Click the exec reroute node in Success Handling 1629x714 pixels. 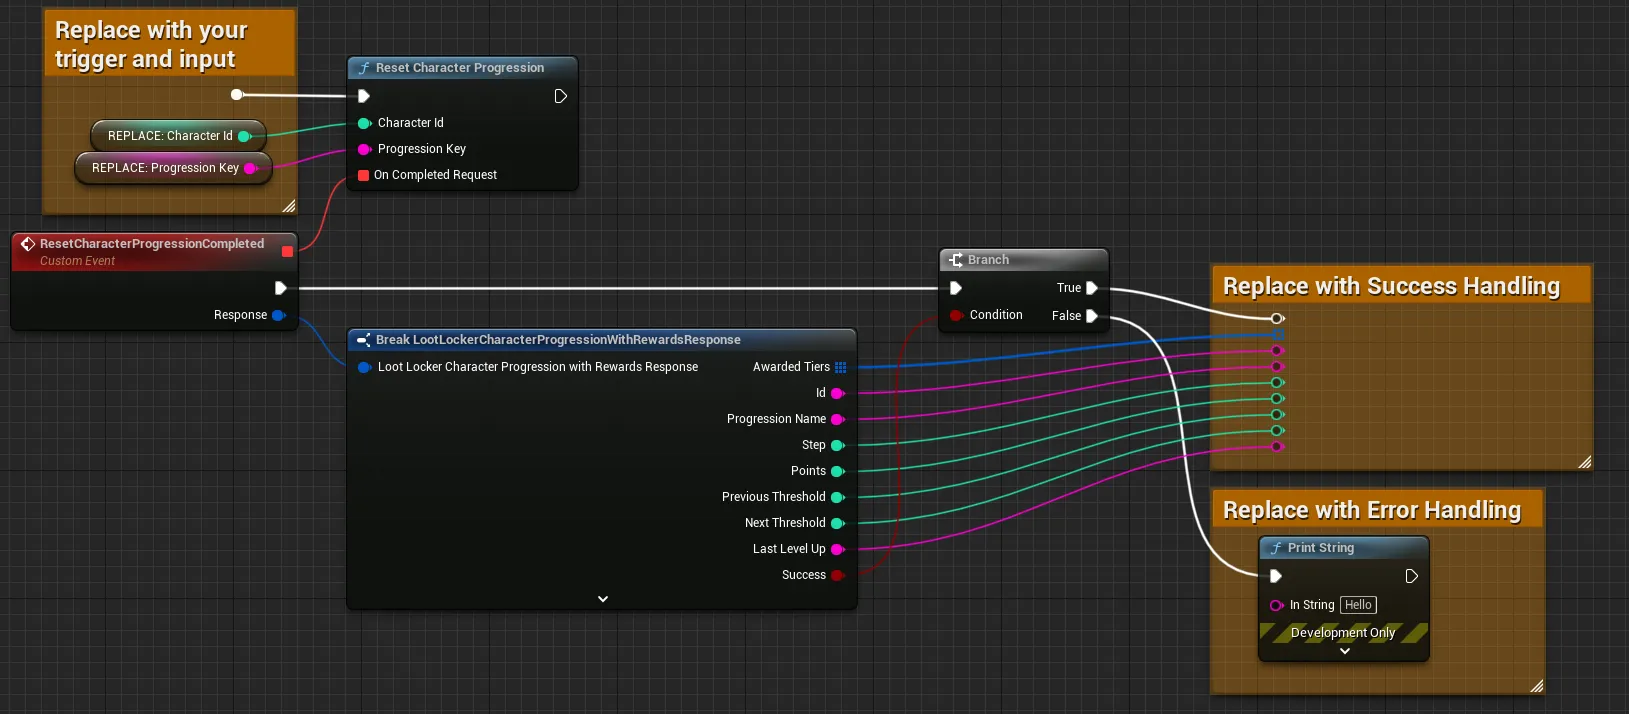[x=1277, y=318]
